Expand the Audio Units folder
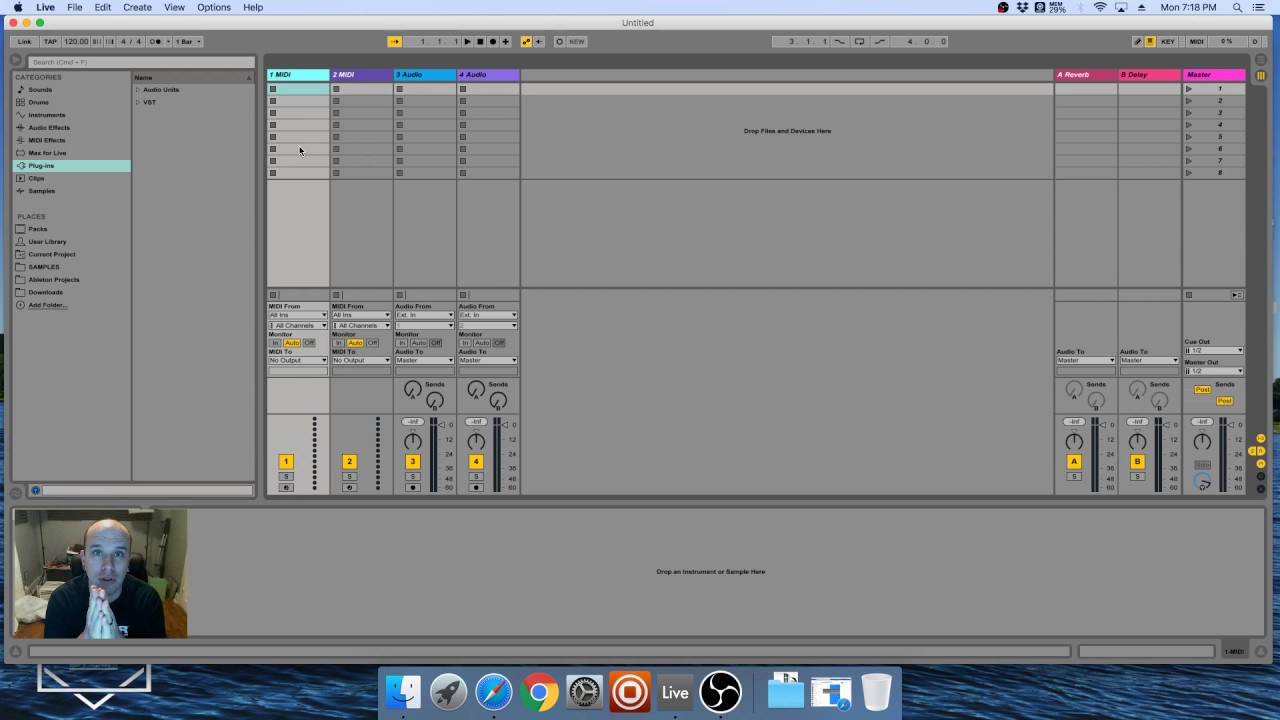 138,89
